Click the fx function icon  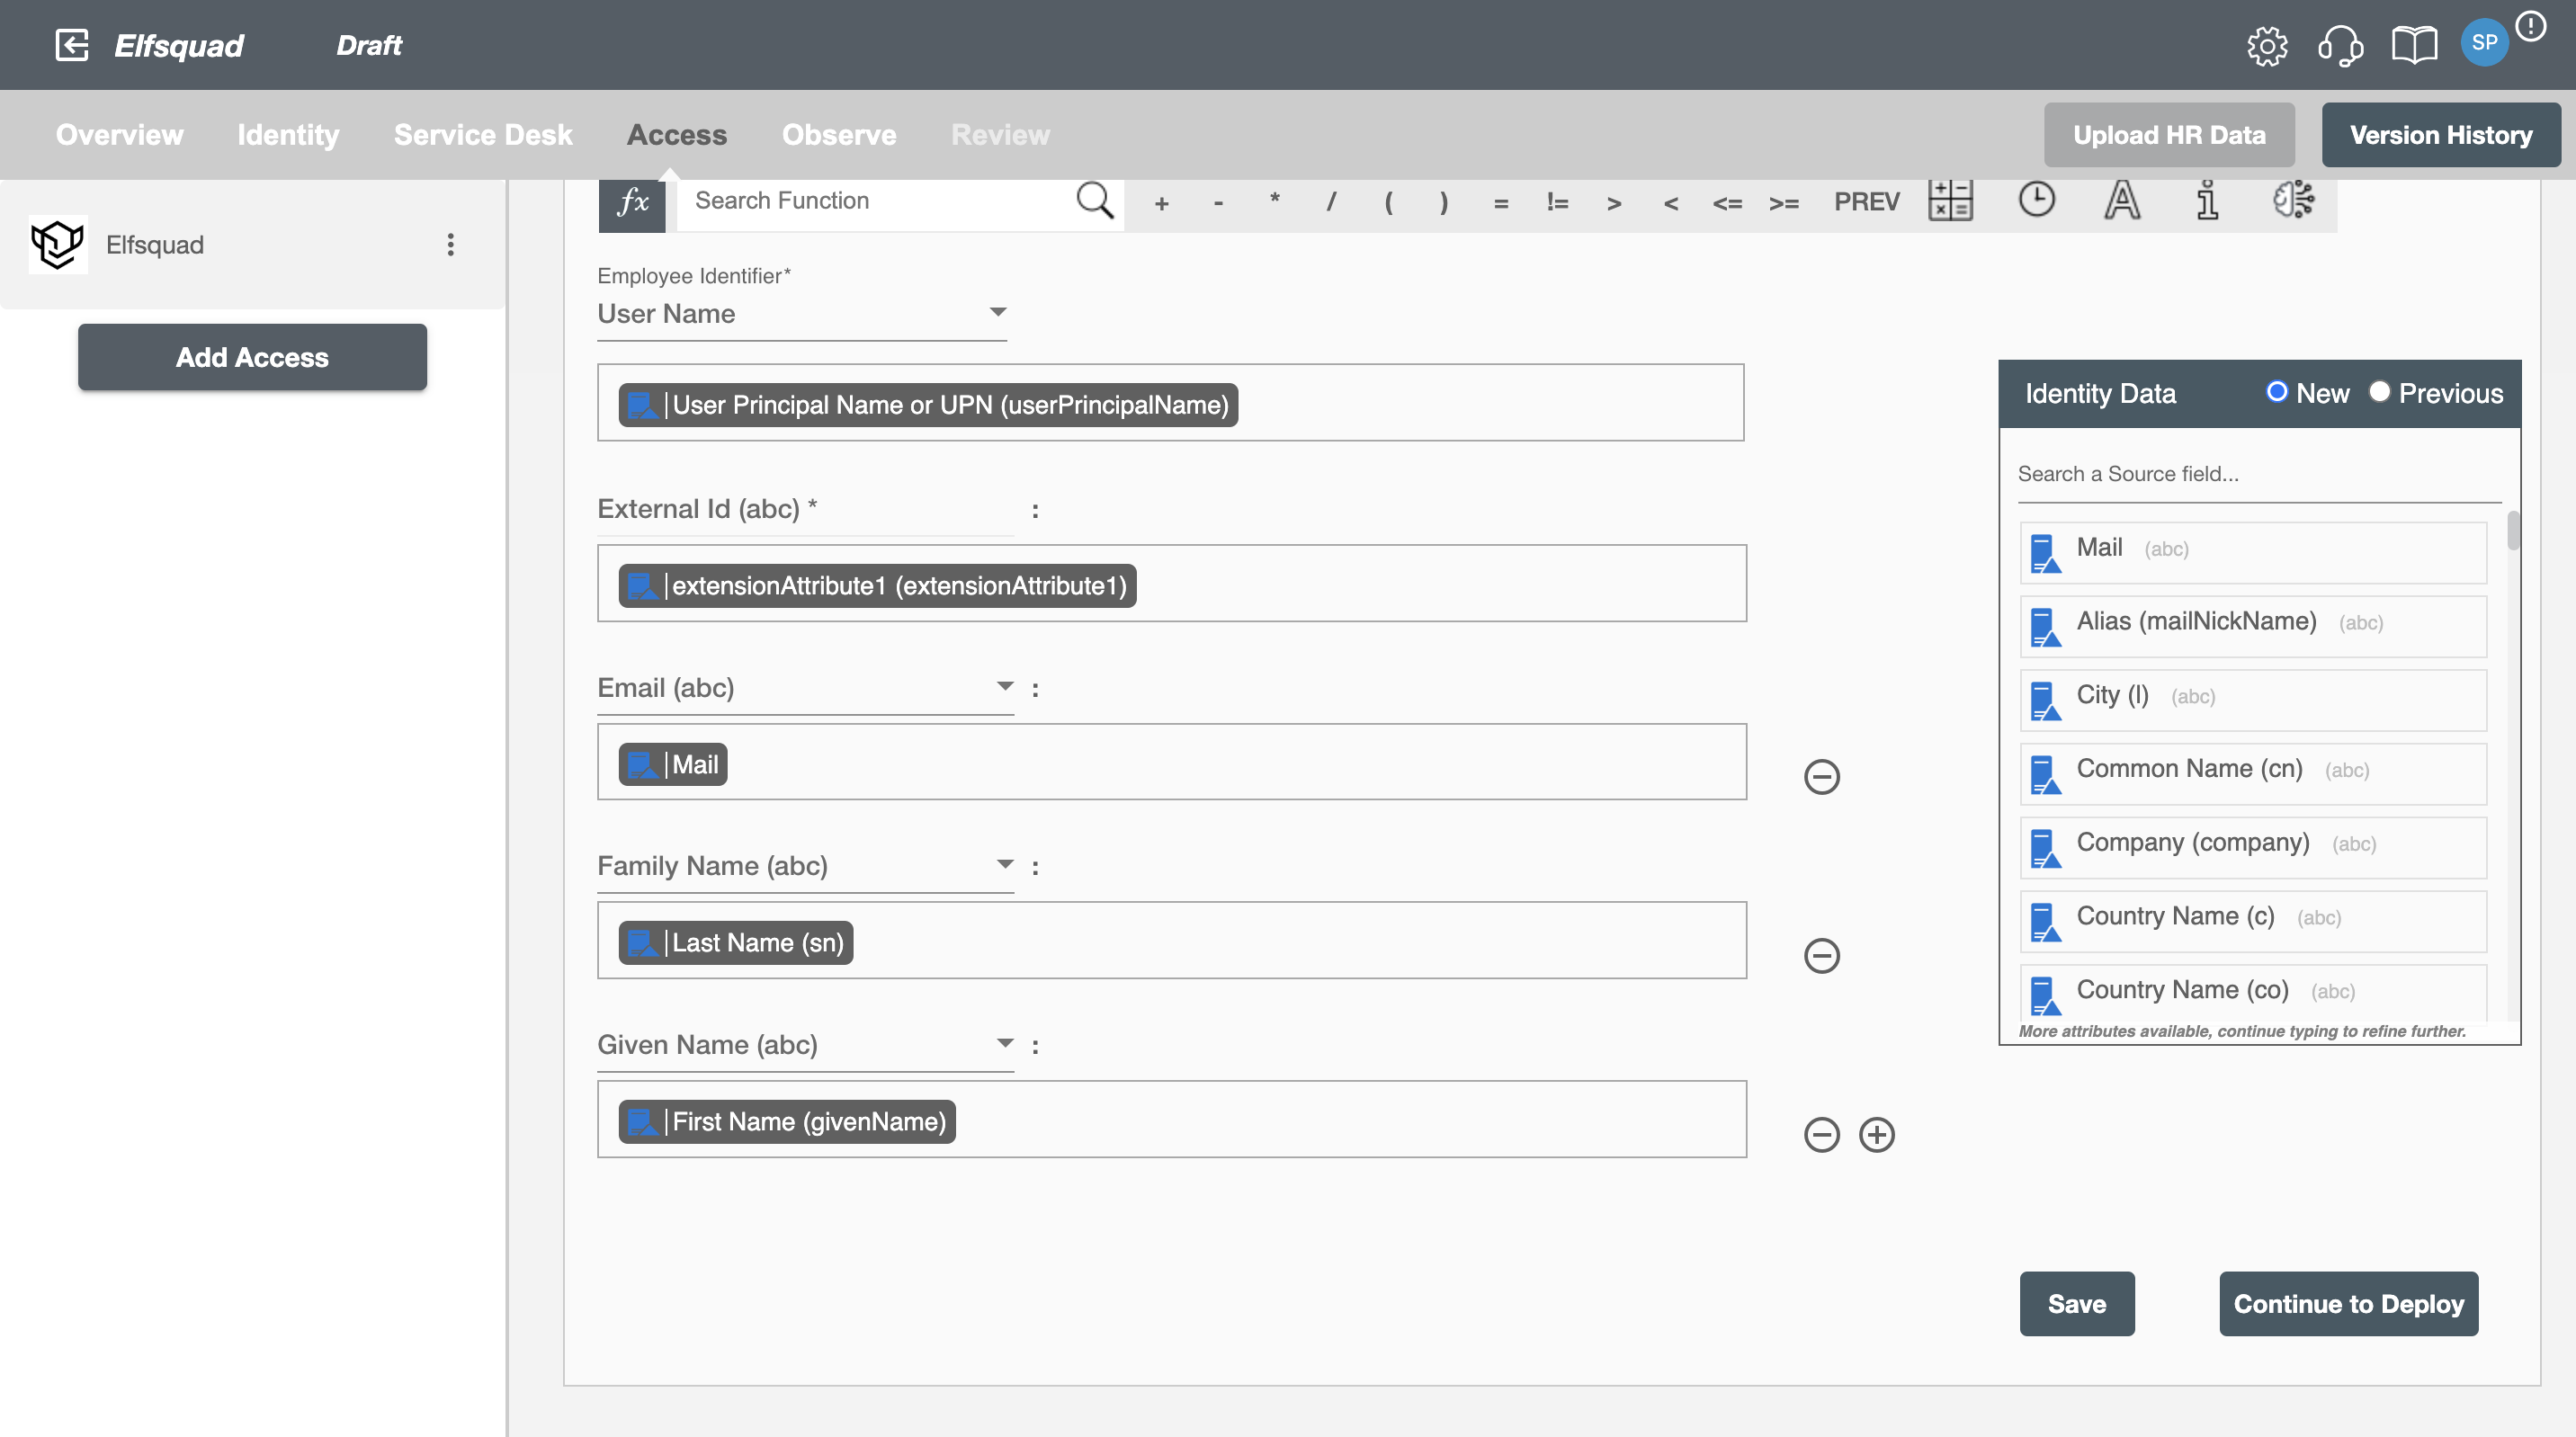click(632, 203)
